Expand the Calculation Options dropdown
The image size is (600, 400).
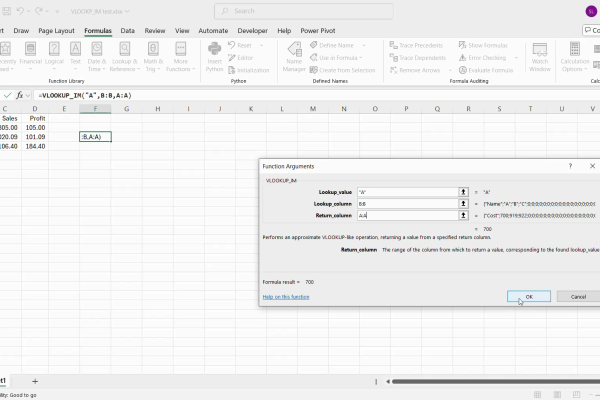tap(576, 58)
